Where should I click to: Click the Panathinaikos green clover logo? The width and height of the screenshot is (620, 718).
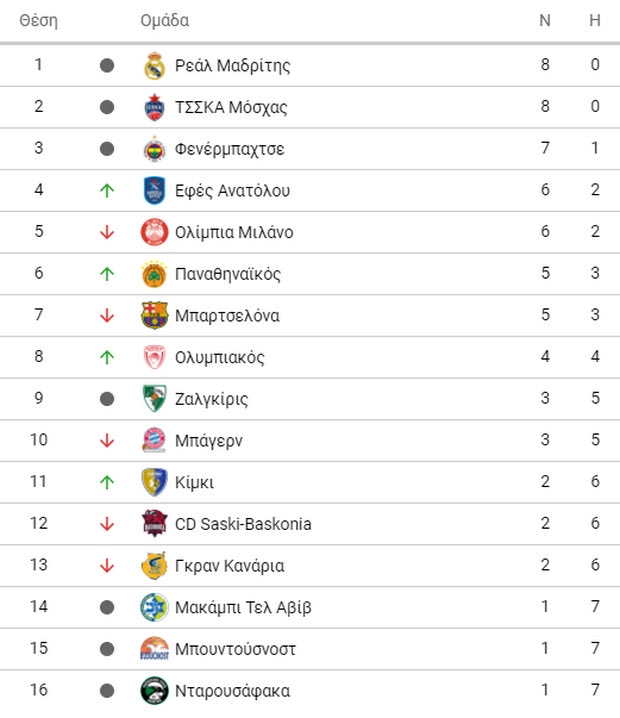coord(153,274)
